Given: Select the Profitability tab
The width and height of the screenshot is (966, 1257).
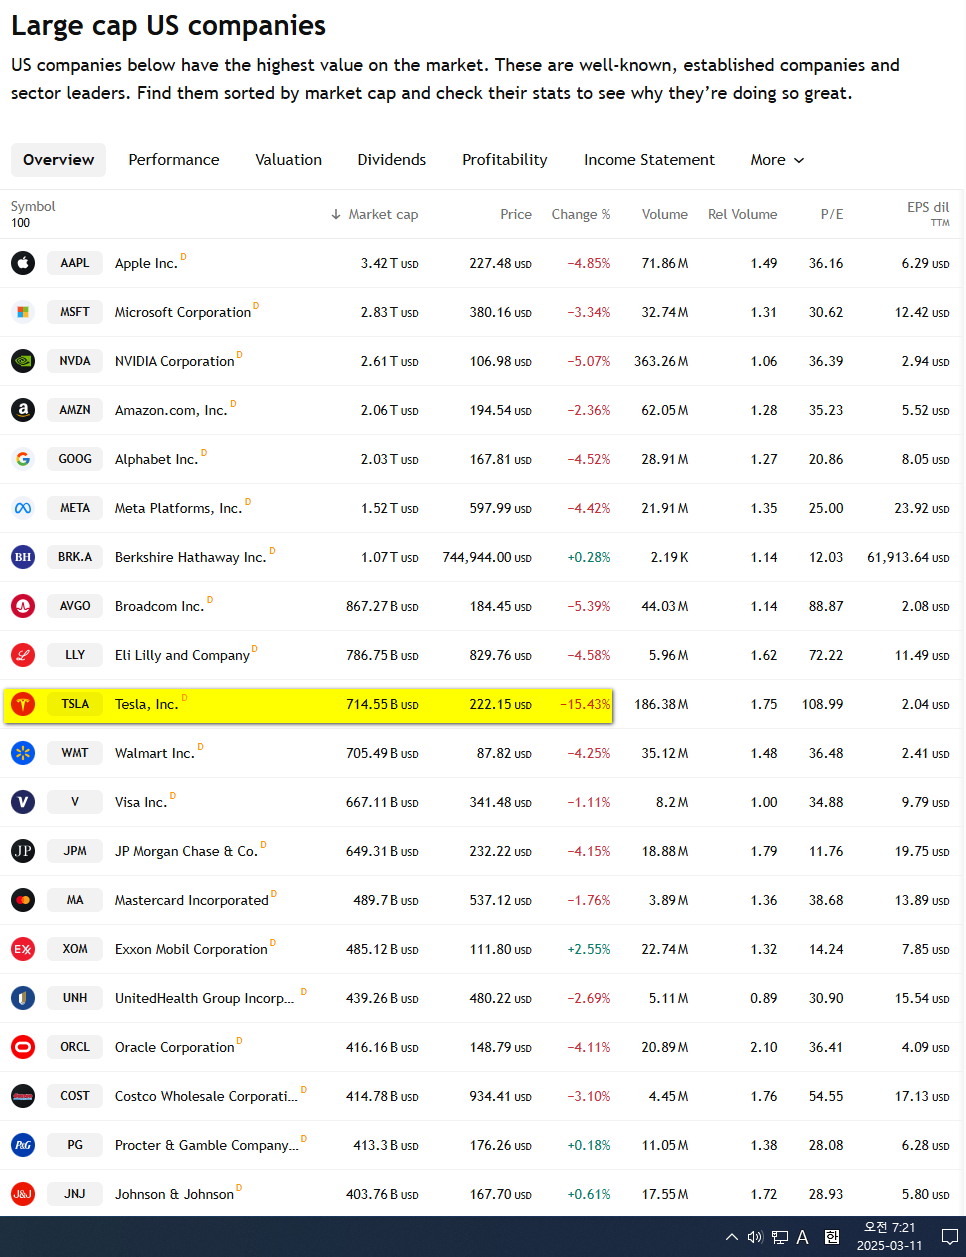Looking at the screenshot, I should pos(505,160).
